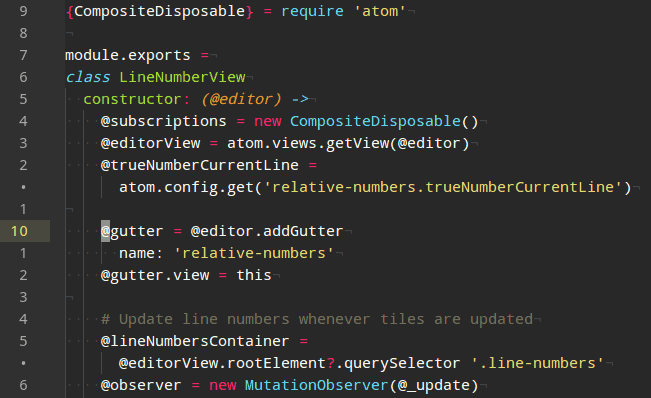Click the '.line-numbers' selector string

click(537, 363)
